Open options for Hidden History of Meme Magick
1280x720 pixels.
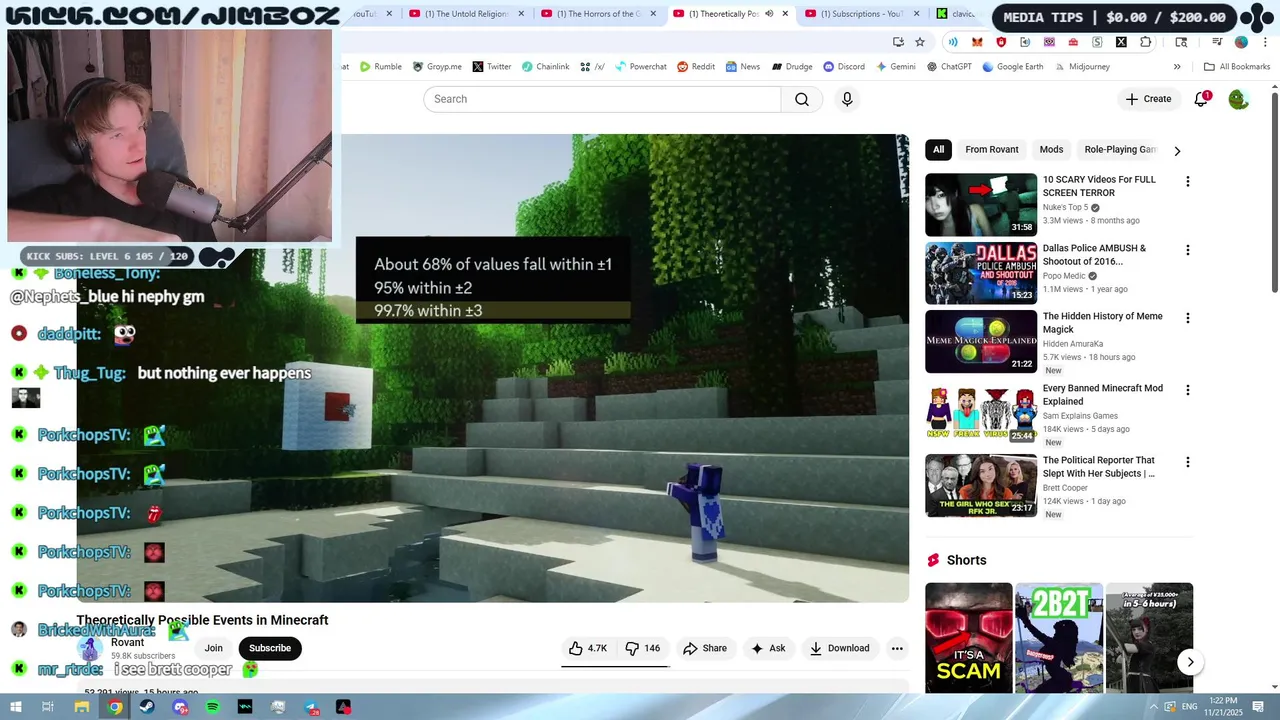point(1187,318)
